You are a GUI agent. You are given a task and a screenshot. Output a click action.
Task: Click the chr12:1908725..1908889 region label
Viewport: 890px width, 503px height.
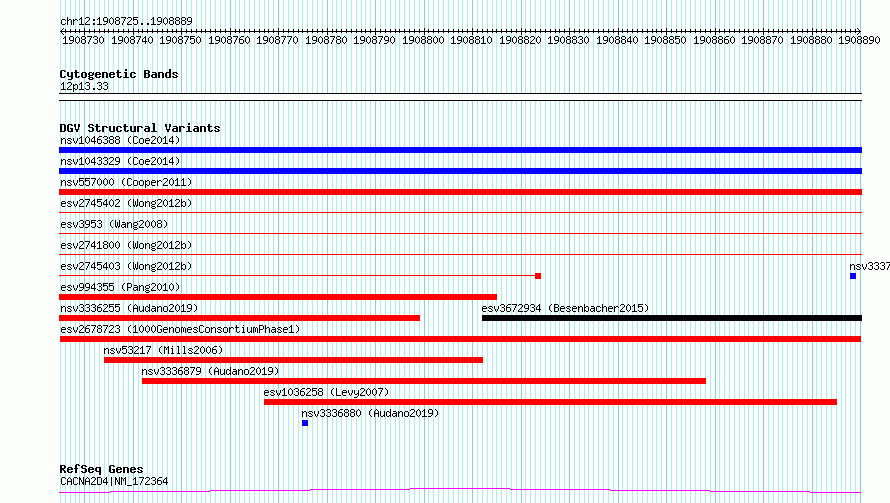point(126,21)
